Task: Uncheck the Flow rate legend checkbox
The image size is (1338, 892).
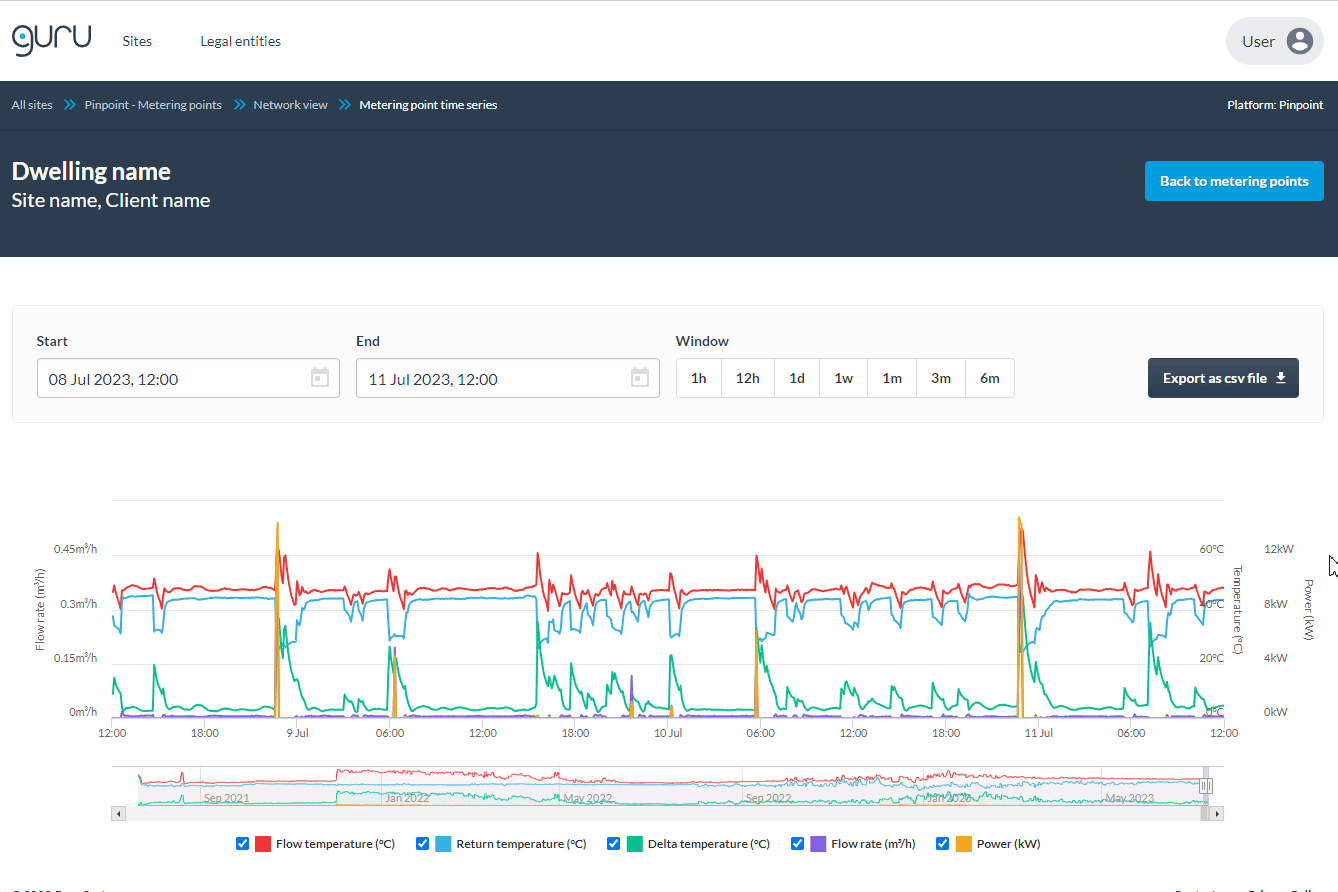Action: (797, 843)
